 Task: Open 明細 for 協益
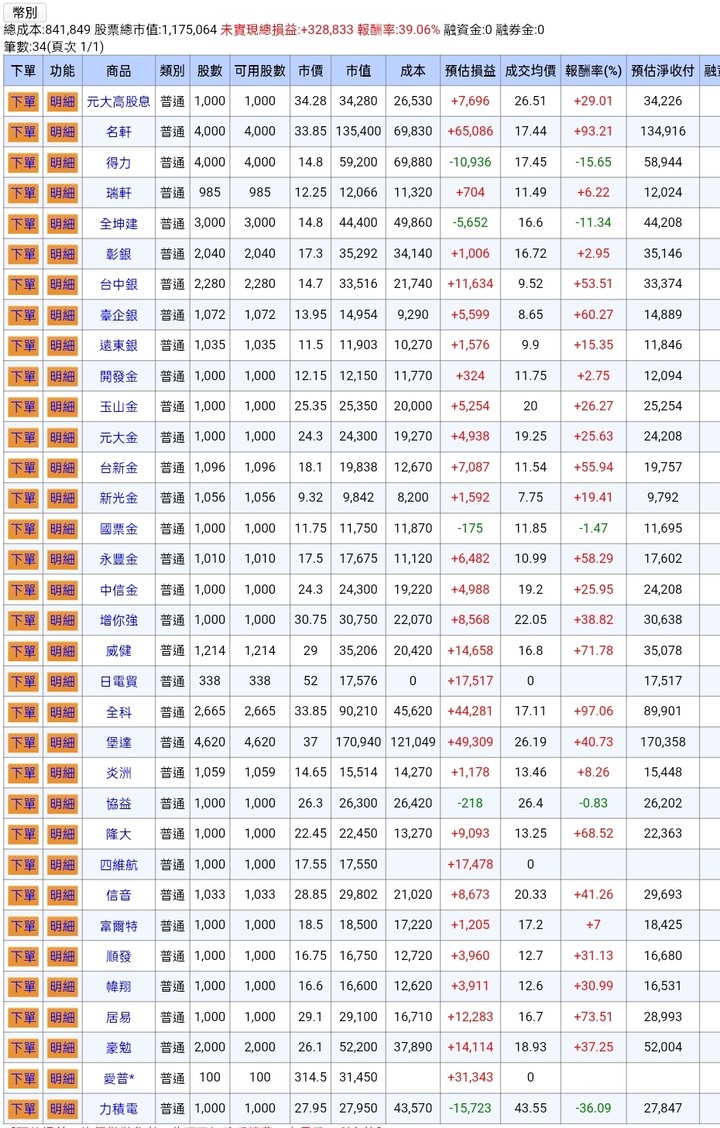tap(63, 804)
